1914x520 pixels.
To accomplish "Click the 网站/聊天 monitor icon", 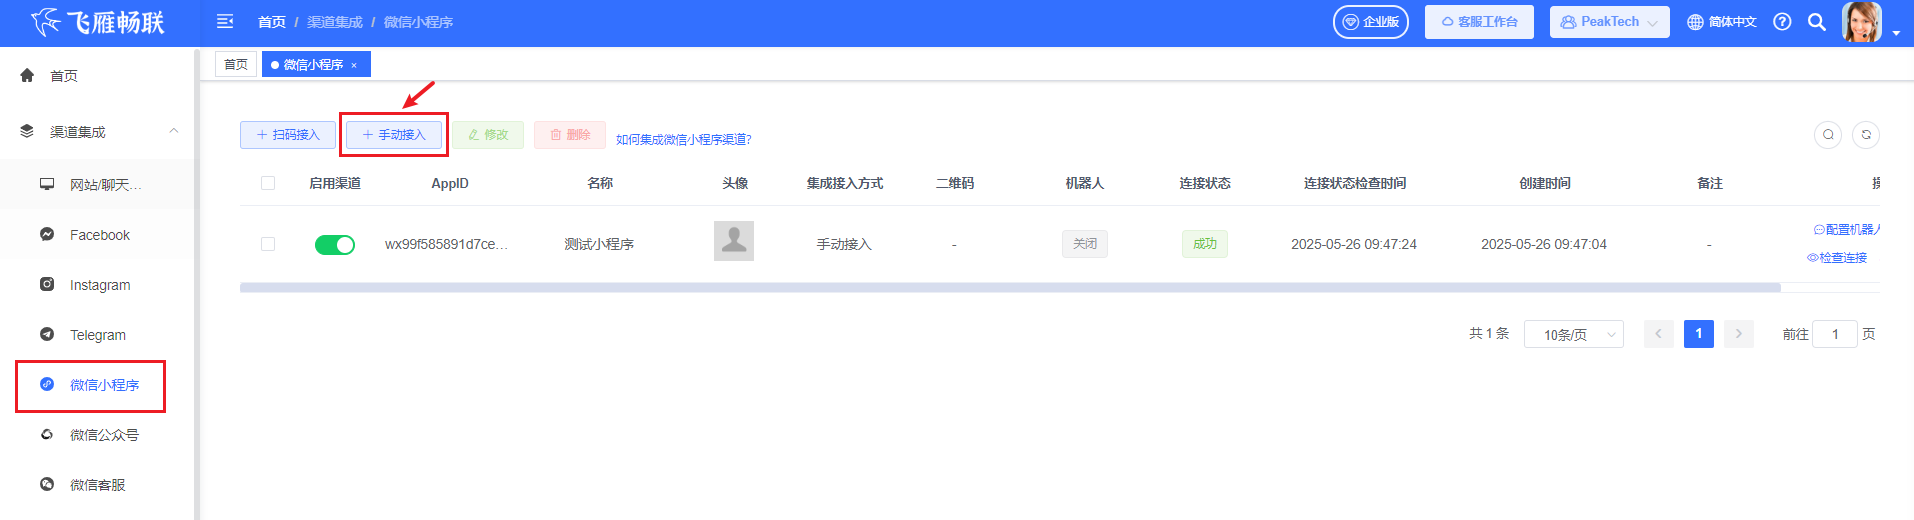I will [x=47, y=184].
